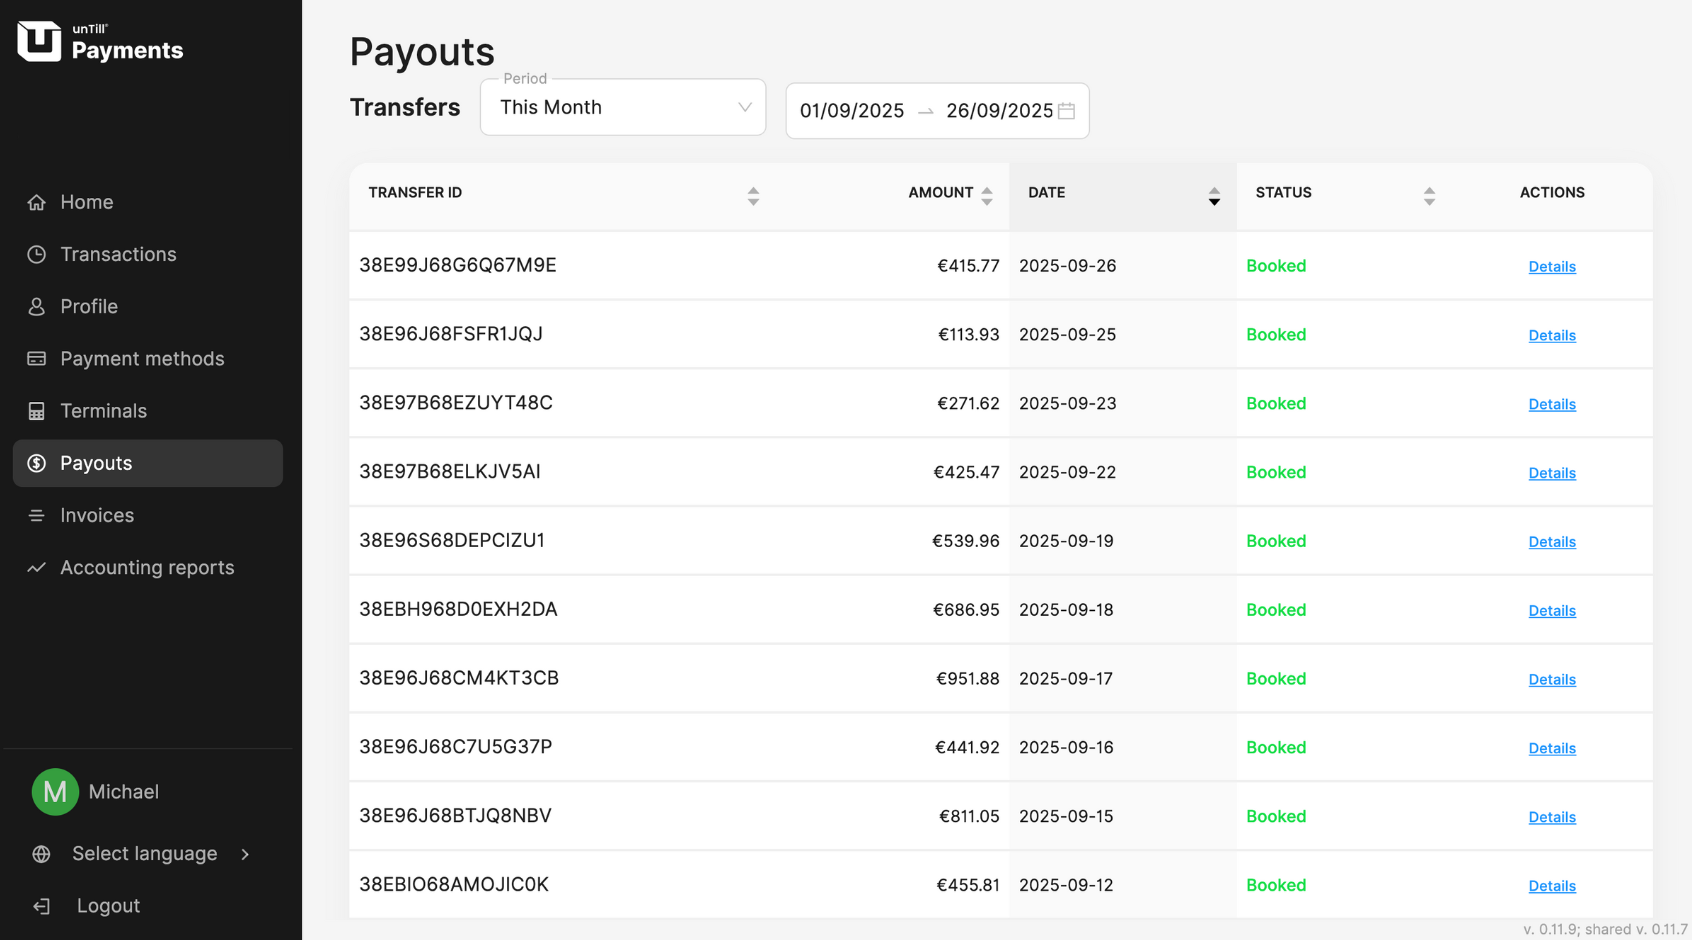
Task: Expand the Select language submenu
Action: click(x=245, y=854)
